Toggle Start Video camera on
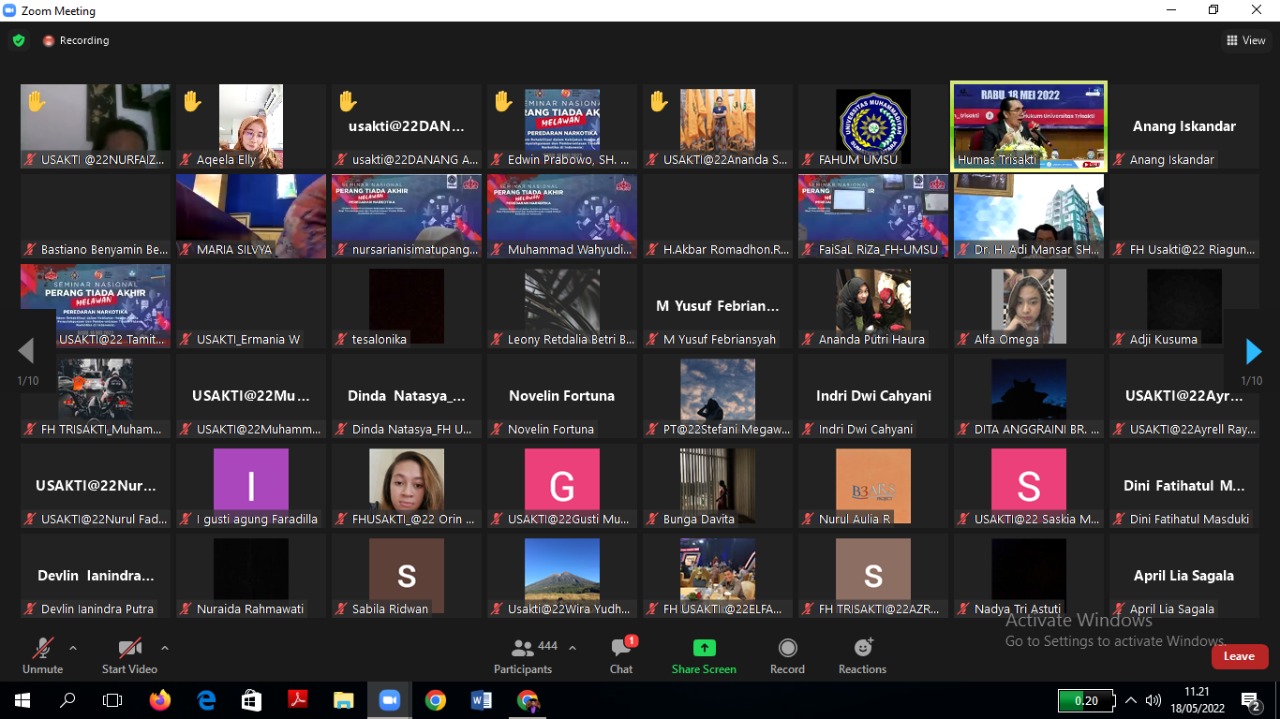This screenshot has height=719, width=1280. 129,655
